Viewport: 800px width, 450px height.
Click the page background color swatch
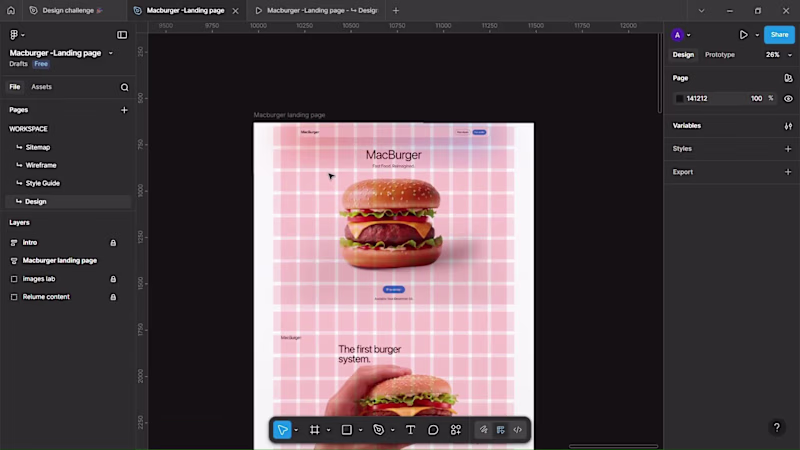click(679, 98)
